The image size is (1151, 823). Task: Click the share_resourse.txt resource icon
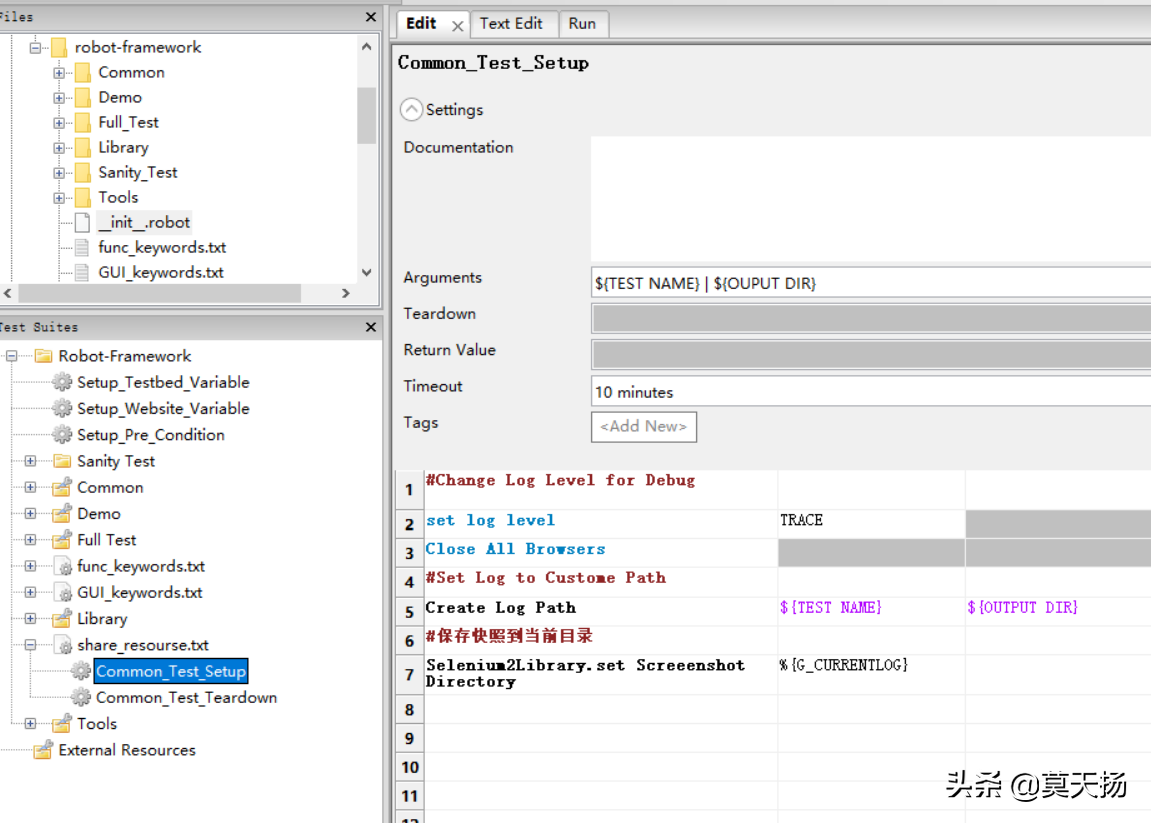(64, 645)
